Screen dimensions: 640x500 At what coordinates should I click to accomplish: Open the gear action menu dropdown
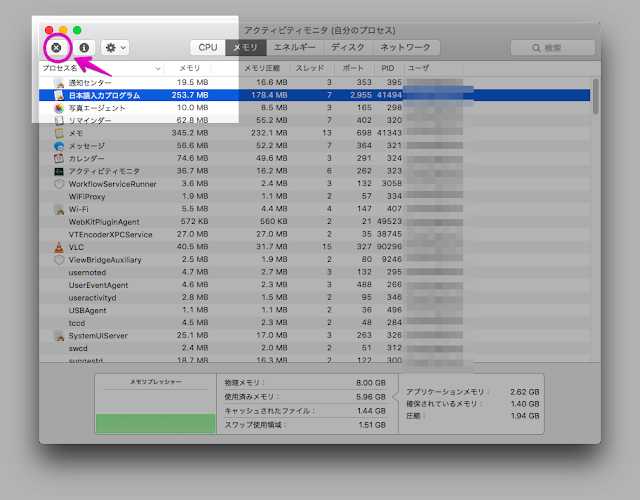115,47
